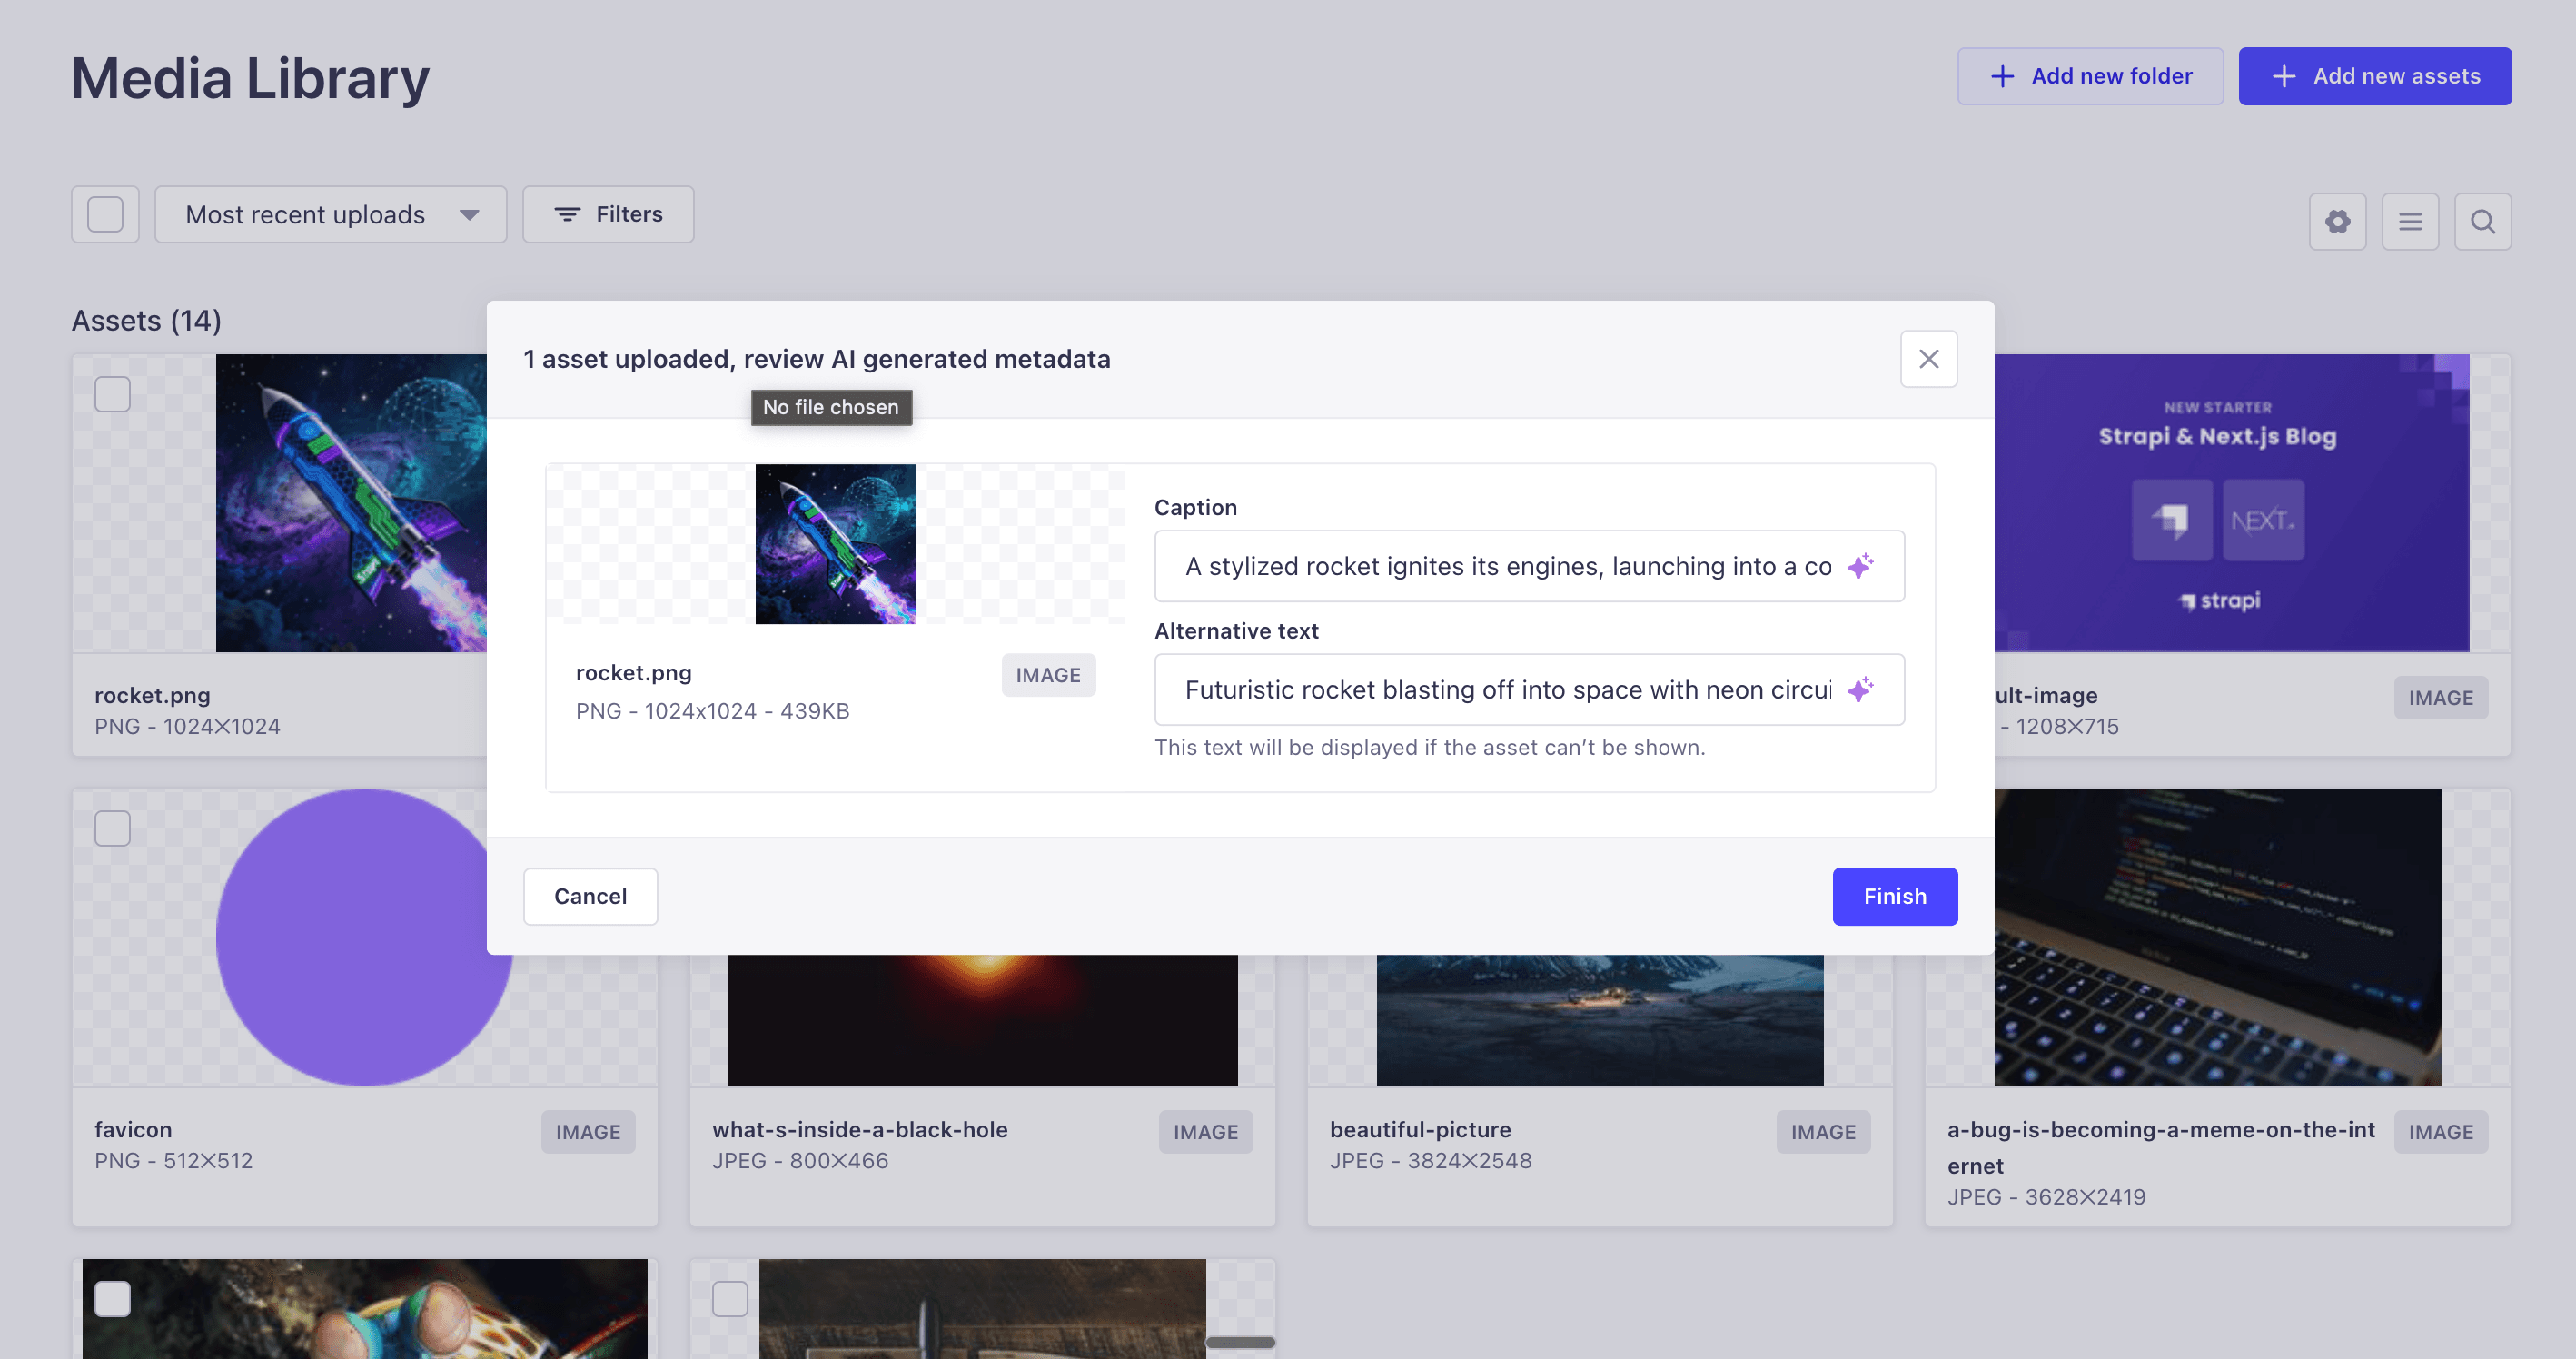Click the dialog's IMAGE badge for rocket.png
The width and height of the screenshot is (2576, 1359).
click(1048, 675)
